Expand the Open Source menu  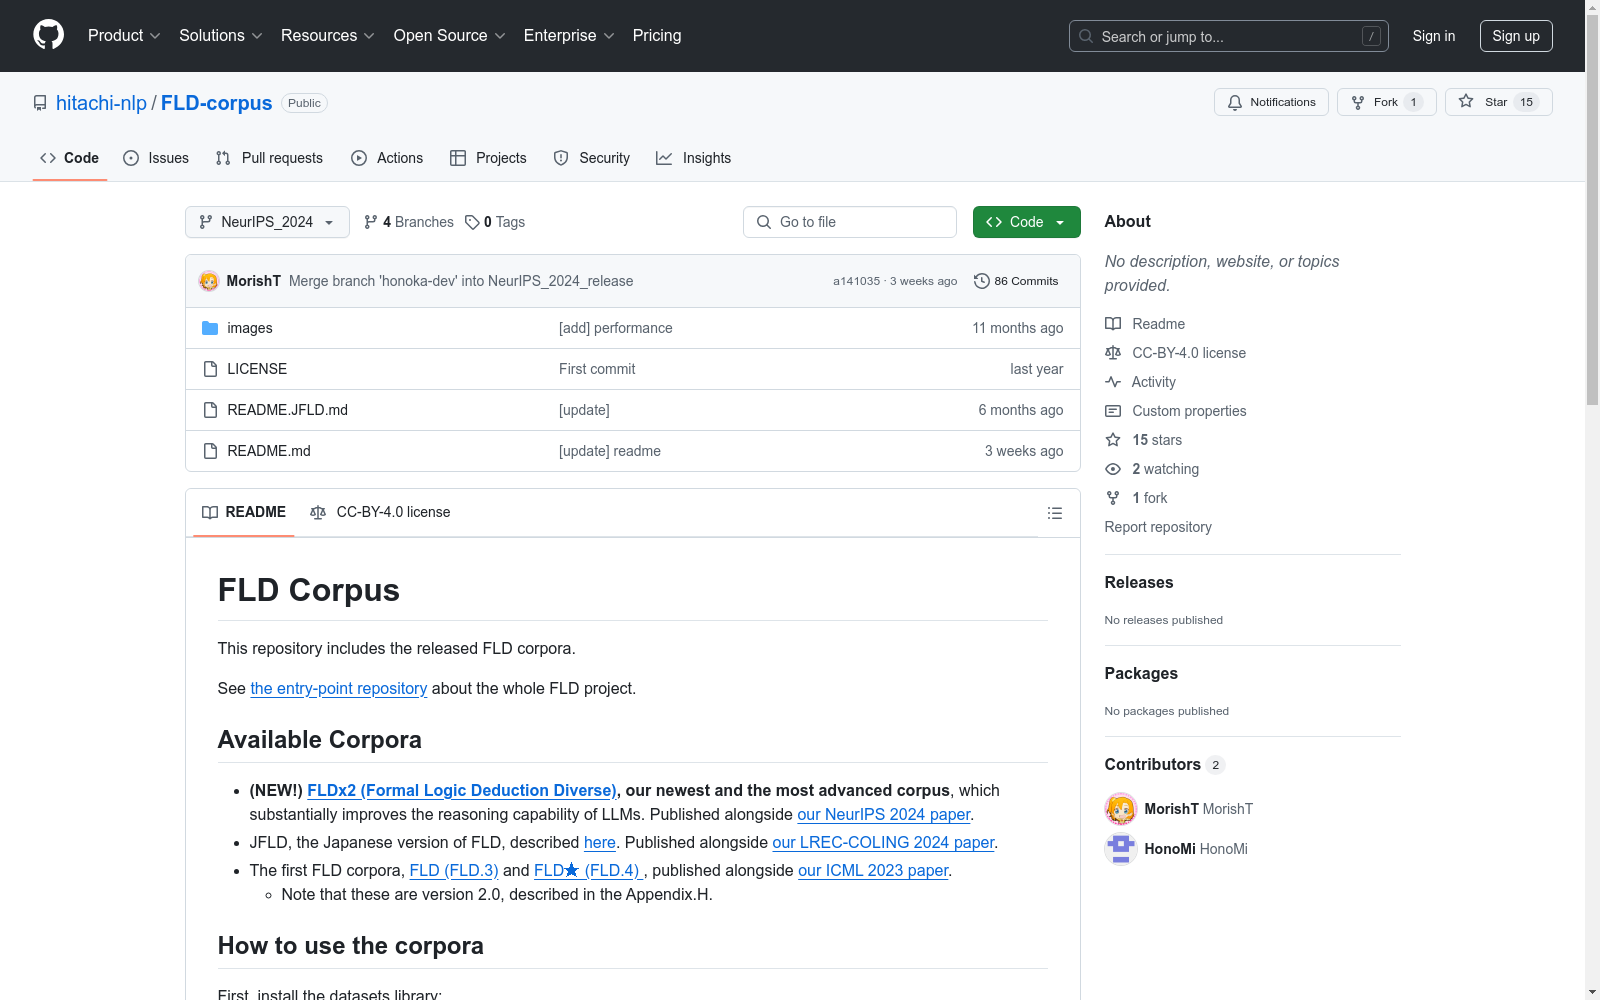click(x=450, y=36)
